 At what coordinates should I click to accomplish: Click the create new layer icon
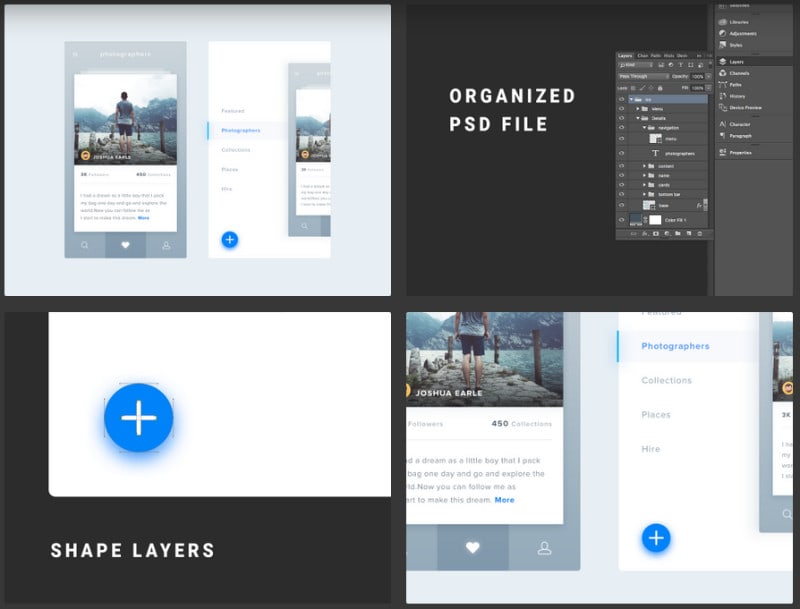tap(689, 233)
